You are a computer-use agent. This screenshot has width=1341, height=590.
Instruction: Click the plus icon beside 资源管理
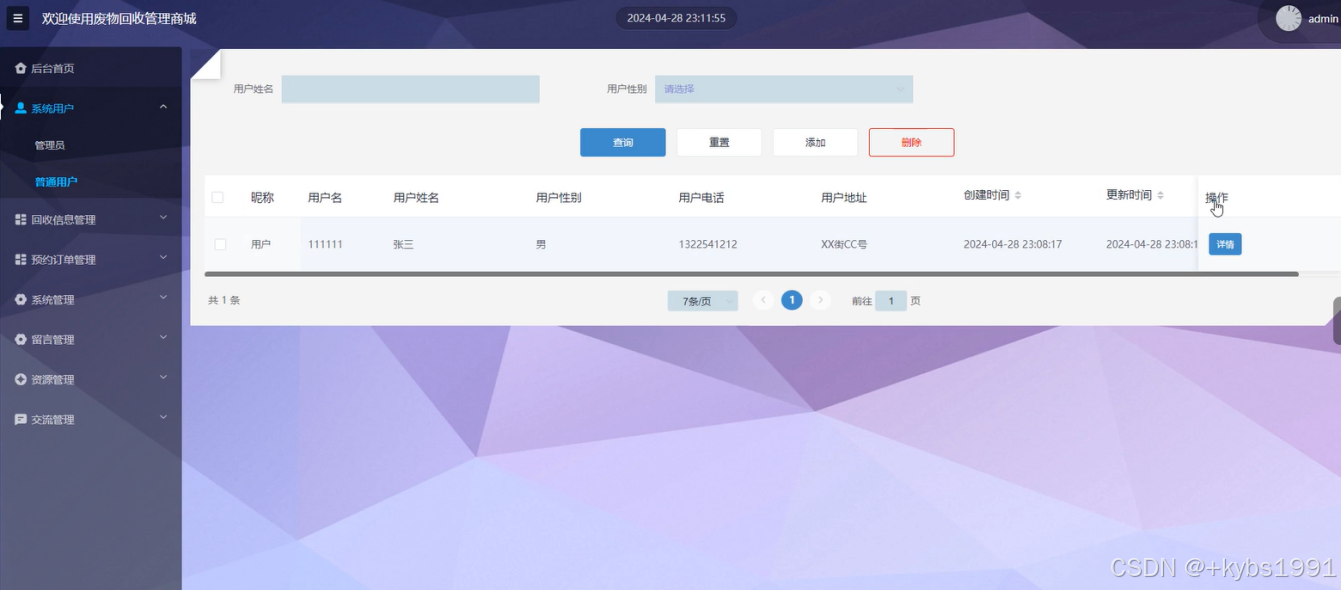click(x=20, y=379)
